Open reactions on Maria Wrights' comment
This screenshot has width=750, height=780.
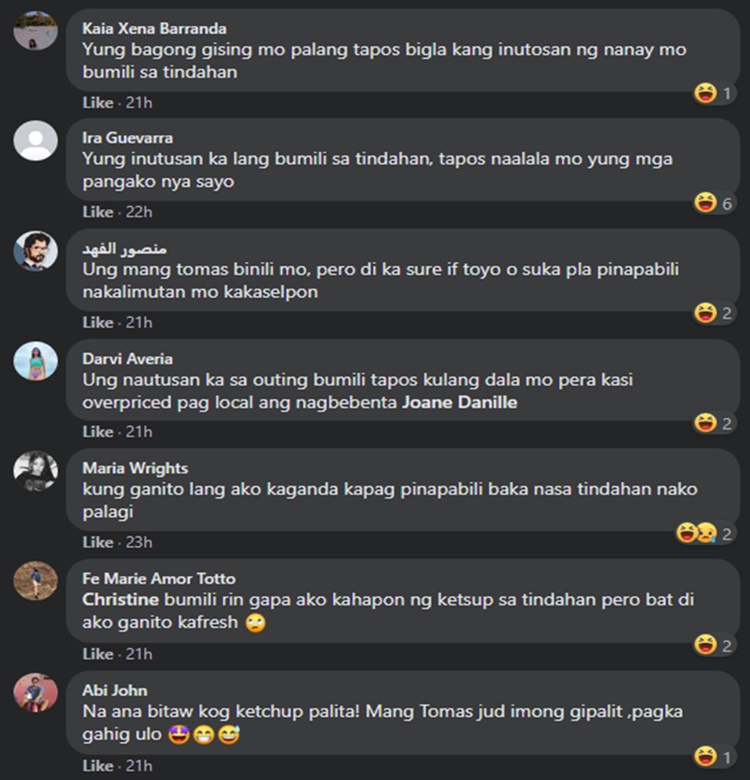click(x=704, y=533)
